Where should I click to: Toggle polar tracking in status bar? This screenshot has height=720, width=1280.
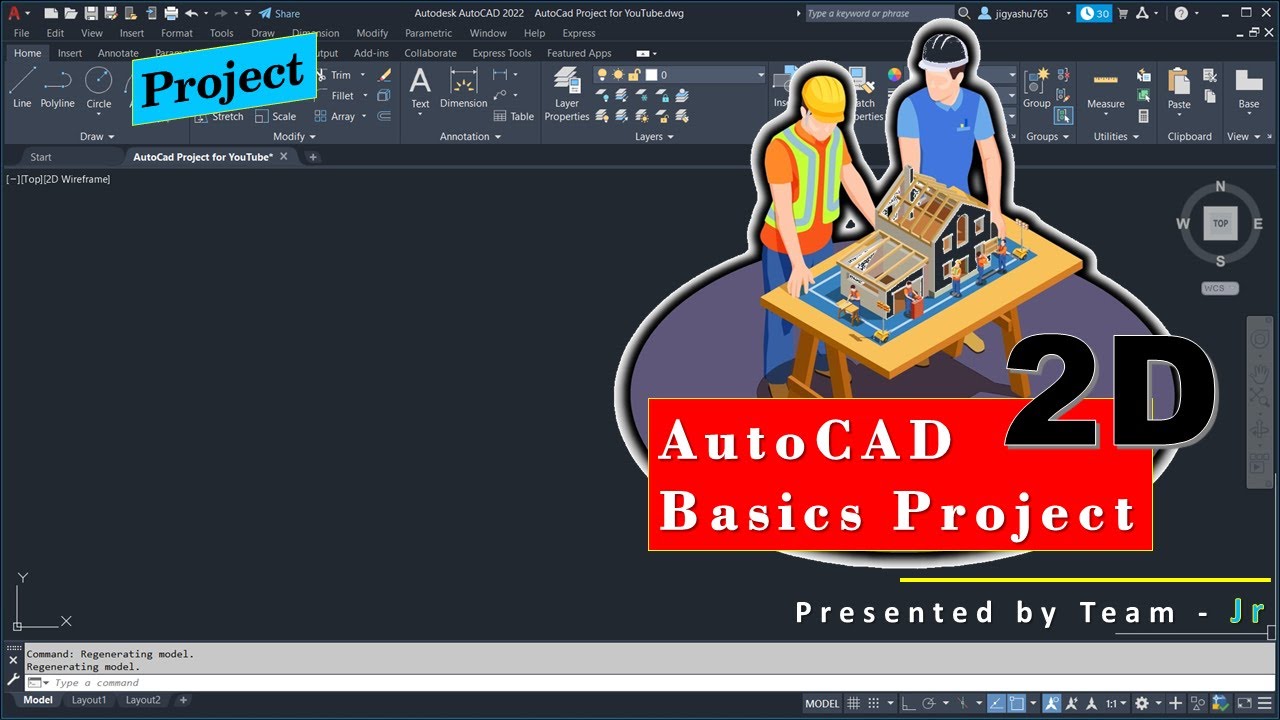tap(929, 703)
